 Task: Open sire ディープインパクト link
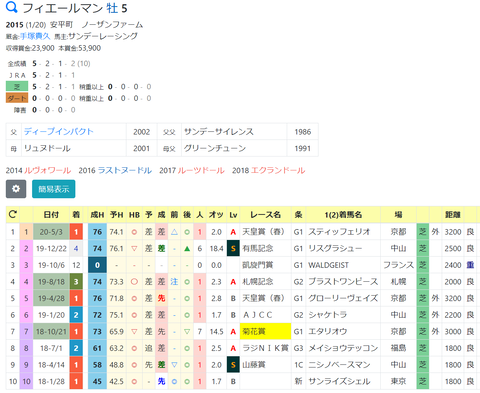[x=58, y=132]
